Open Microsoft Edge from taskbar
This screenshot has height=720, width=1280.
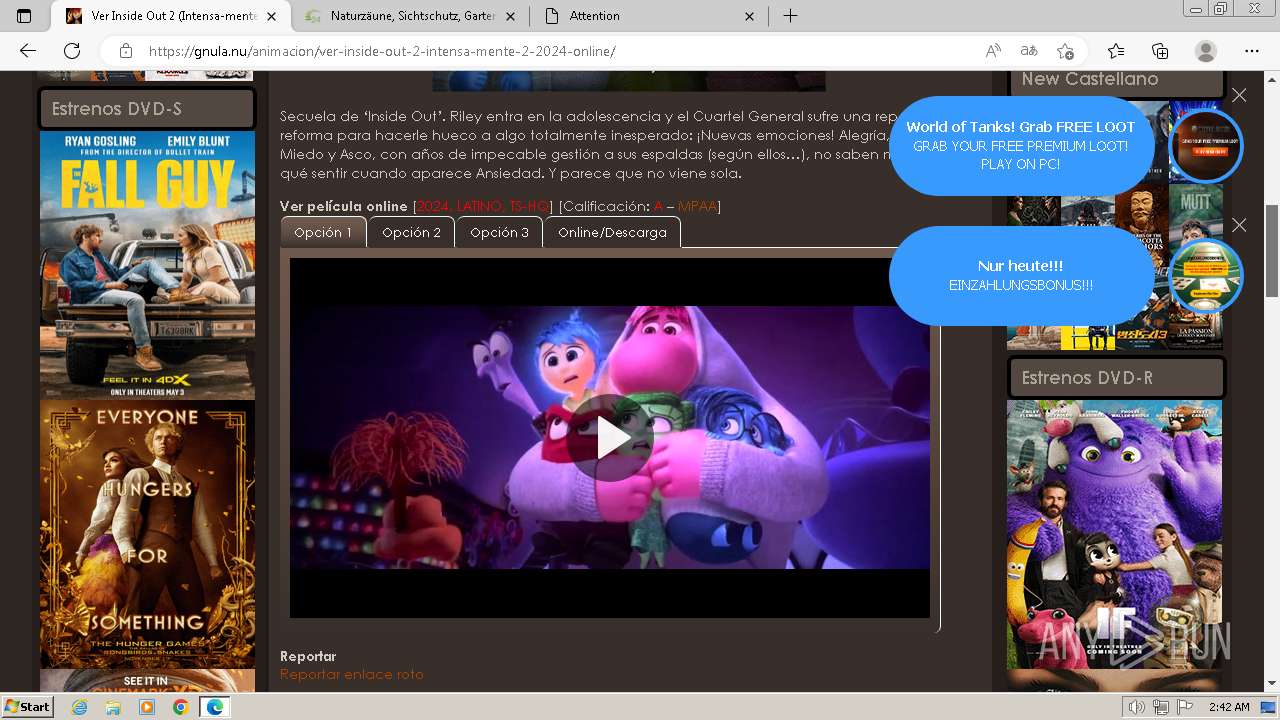point(215,707)
